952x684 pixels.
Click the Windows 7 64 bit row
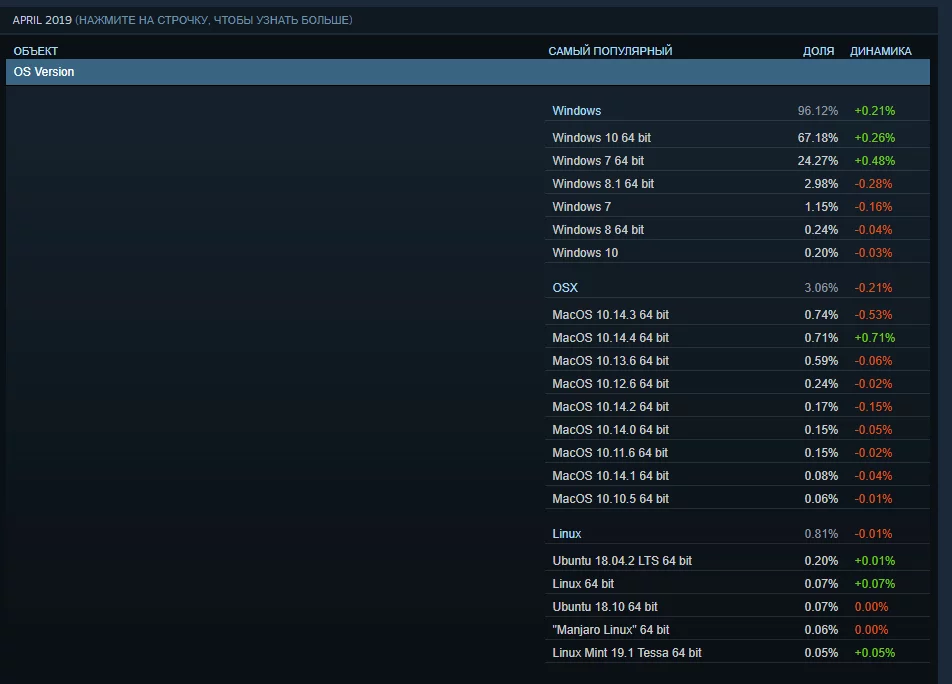point(737,161)
